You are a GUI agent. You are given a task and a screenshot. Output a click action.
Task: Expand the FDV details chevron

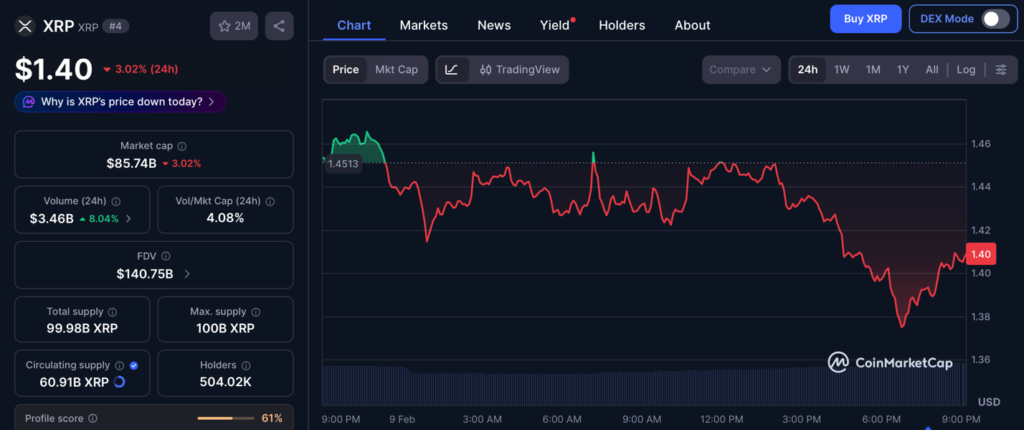coord(187,273)
